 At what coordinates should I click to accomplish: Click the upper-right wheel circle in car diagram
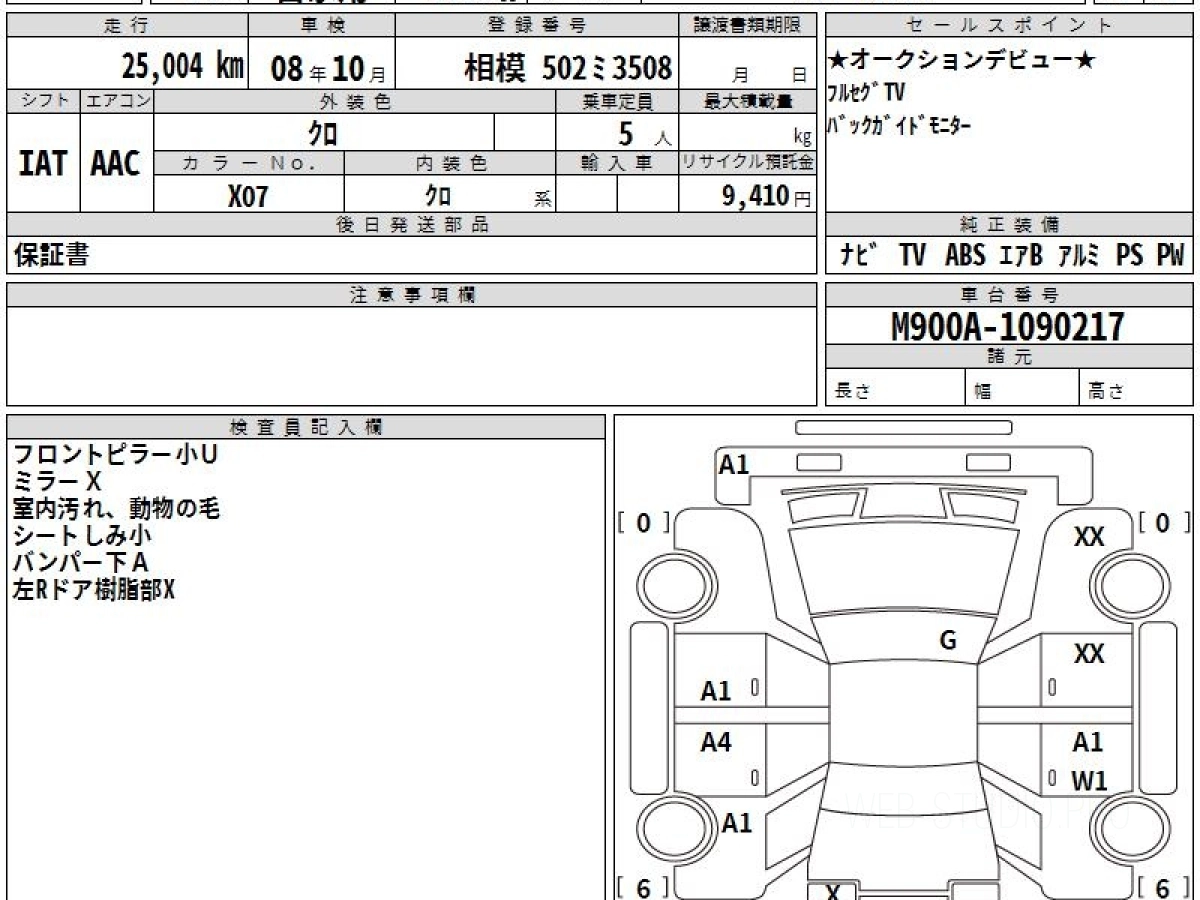pos(1129,582)
